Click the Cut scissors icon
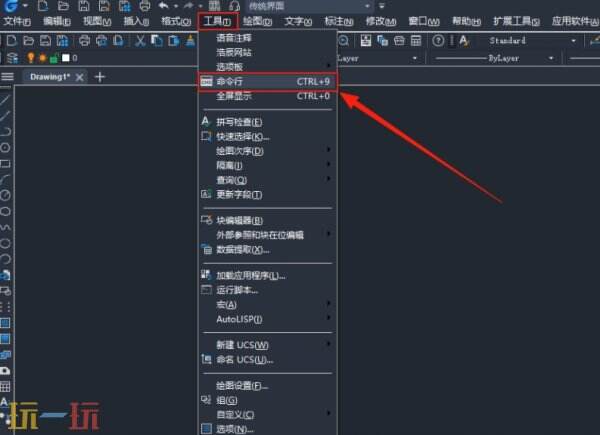 pos(140,41)
